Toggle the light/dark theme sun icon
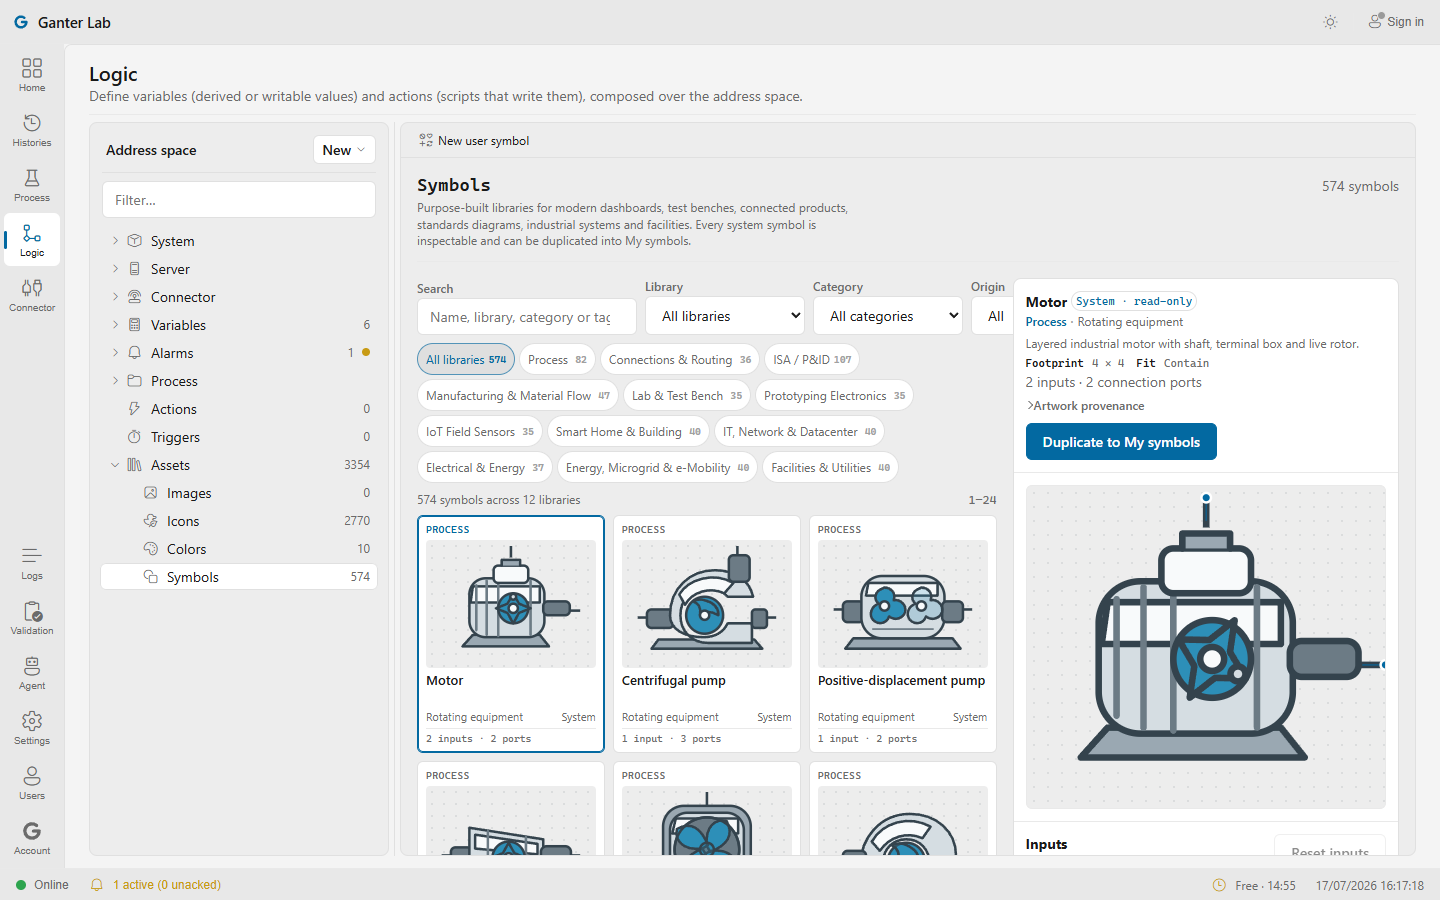 1330,22
